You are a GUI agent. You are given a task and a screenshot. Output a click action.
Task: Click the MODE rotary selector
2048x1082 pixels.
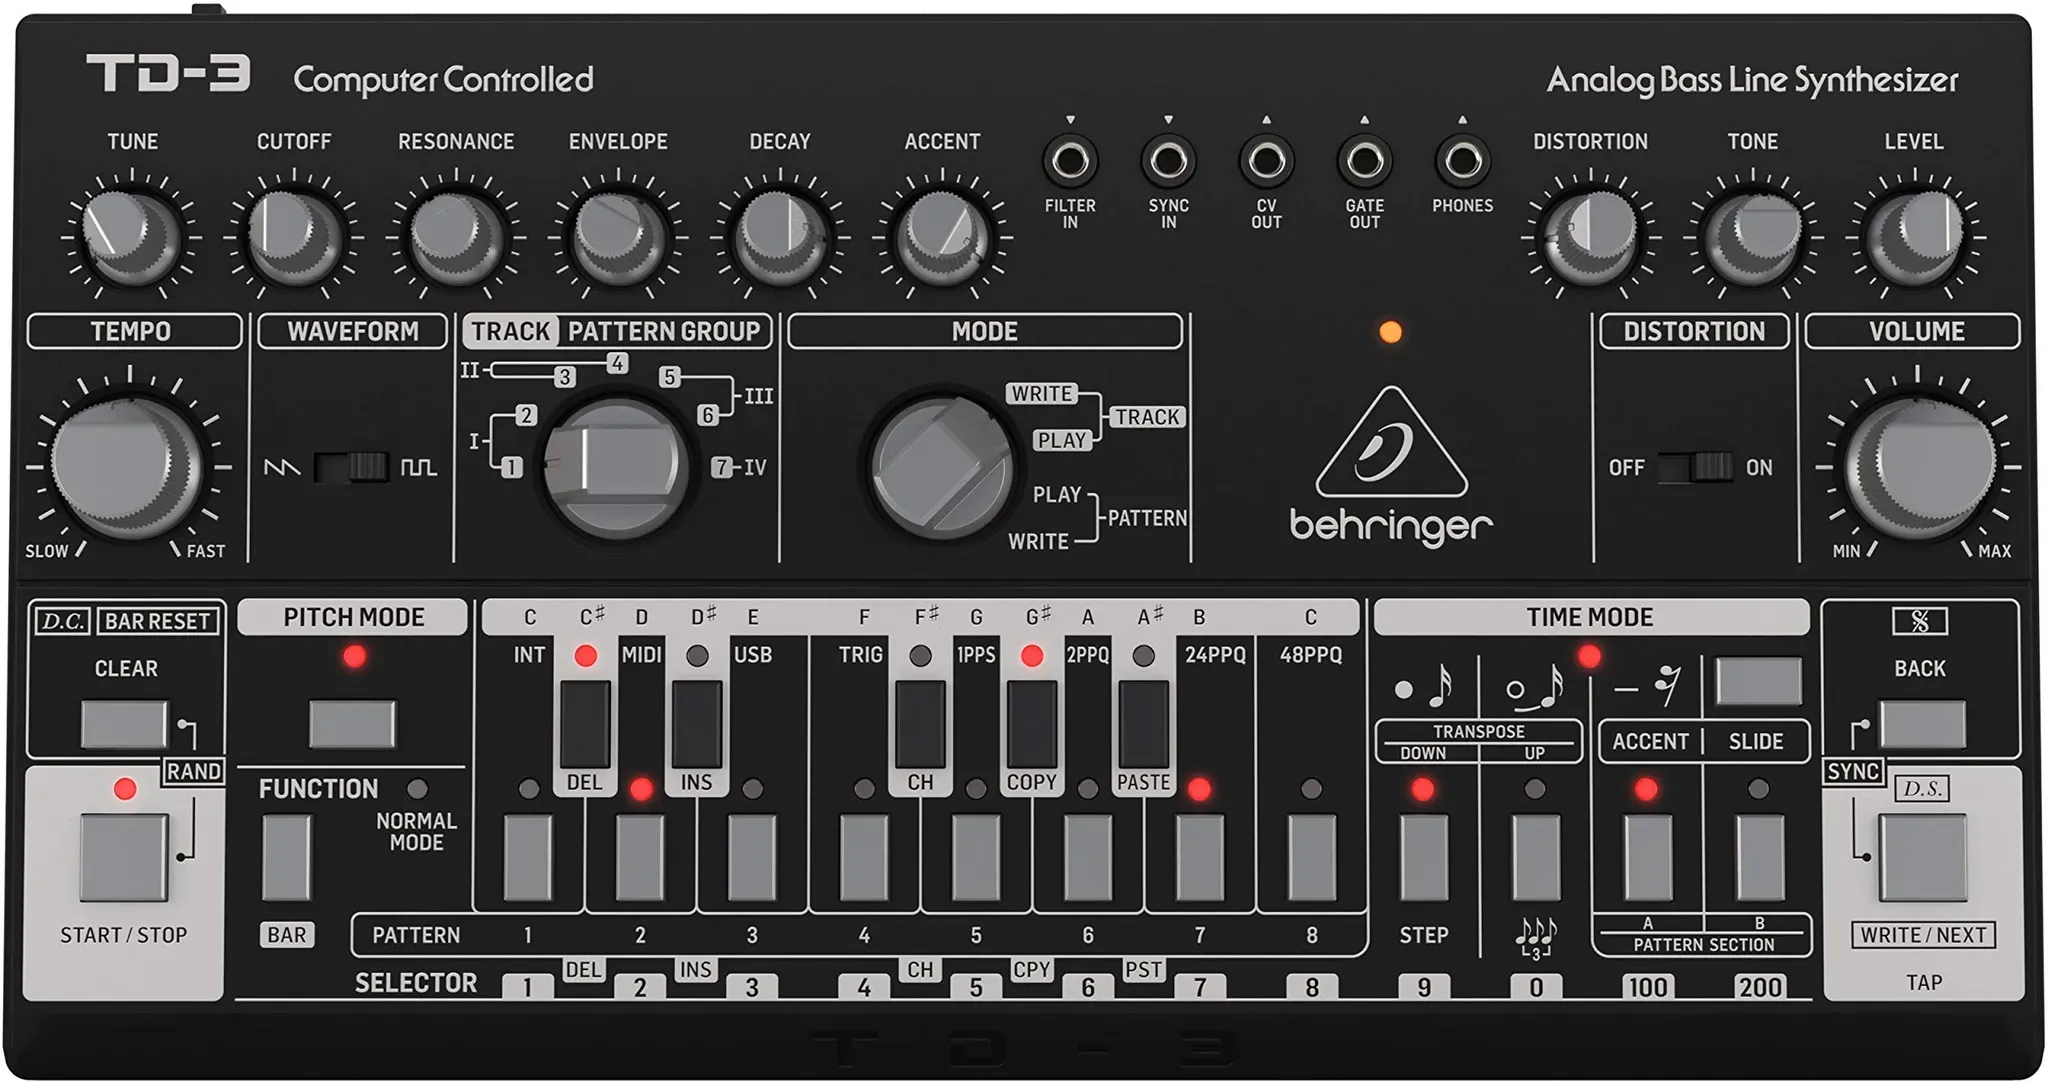coord(941,467)
